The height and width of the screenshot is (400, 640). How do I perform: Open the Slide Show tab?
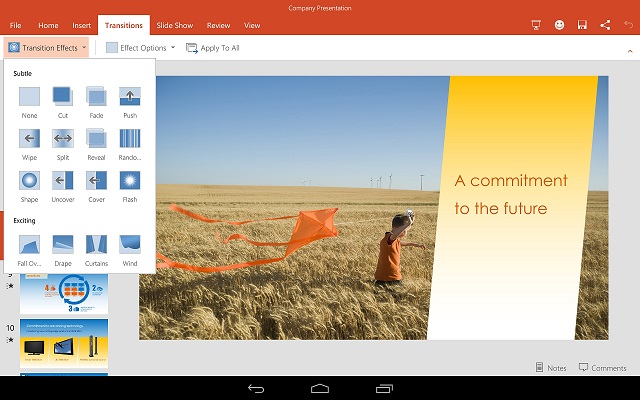click(174, 25)
